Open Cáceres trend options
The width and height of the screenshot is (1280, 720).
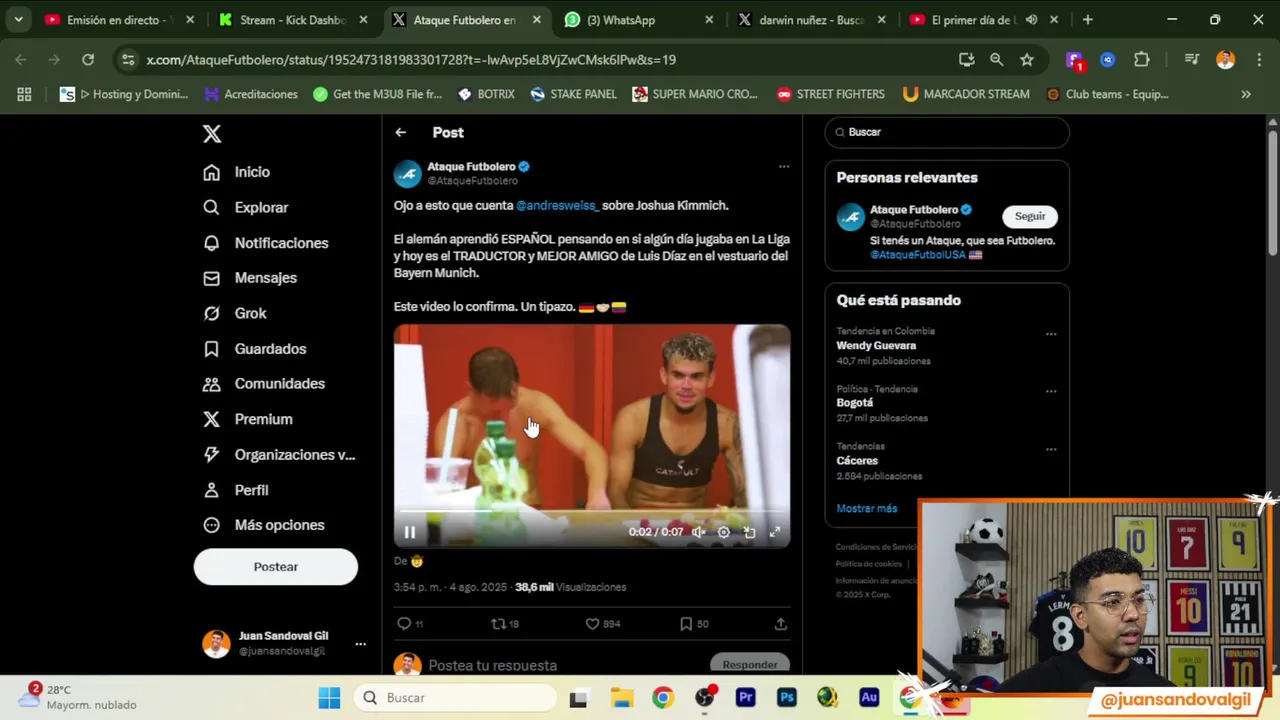coord(1051,449)
